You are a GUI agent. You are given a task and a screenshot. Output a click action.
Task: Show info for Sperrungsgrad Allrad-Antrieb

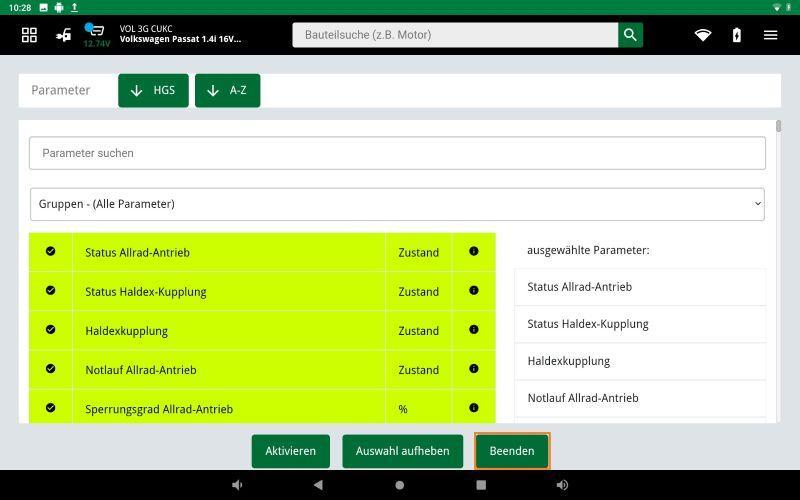pos(473,408)
